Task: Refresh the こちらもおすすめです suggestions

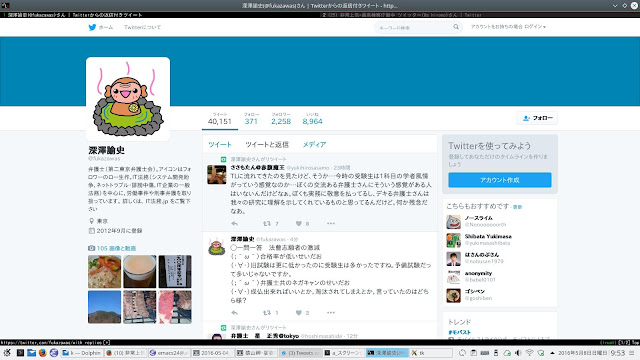Action: coord(518,207)
